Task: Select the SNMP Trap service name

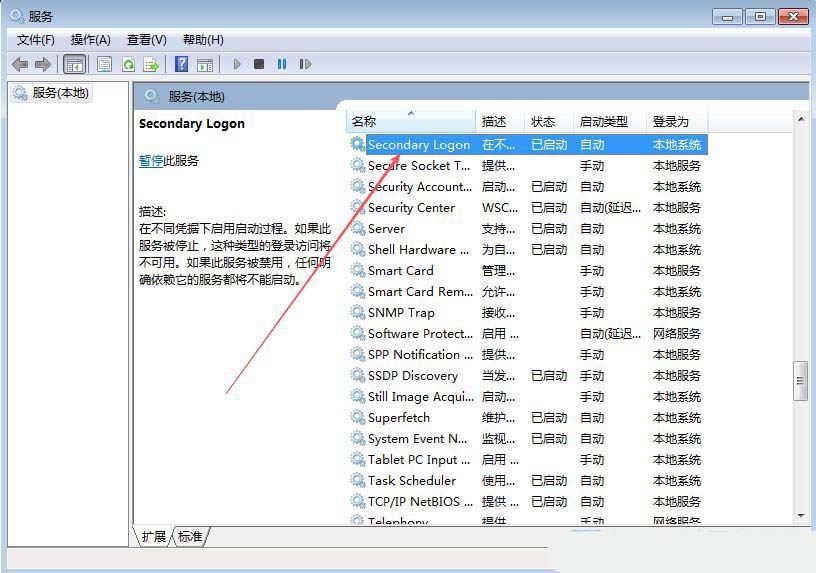Action: (x=401, y=312)
